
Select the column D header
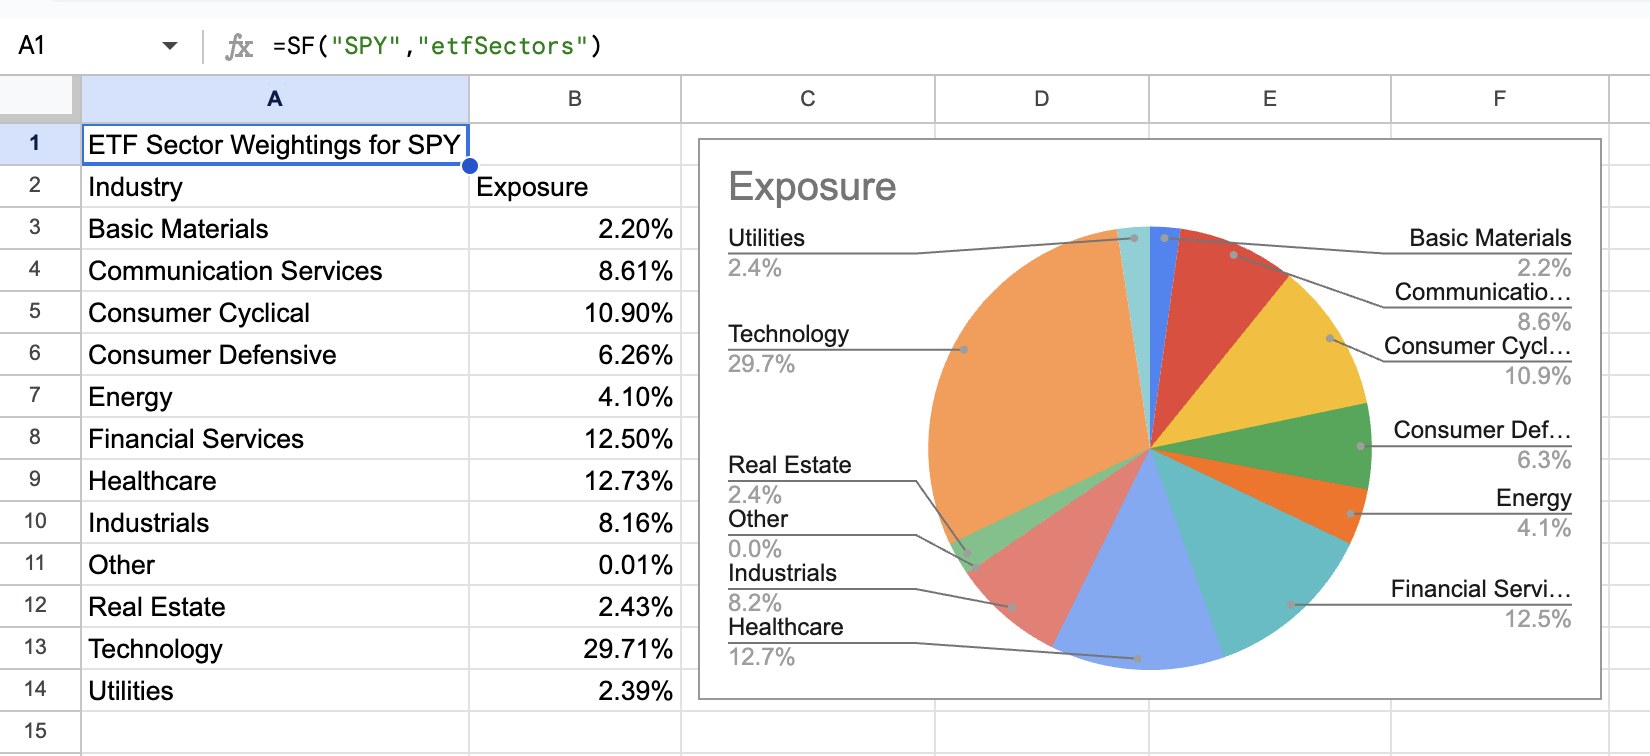pos(1042,99)
